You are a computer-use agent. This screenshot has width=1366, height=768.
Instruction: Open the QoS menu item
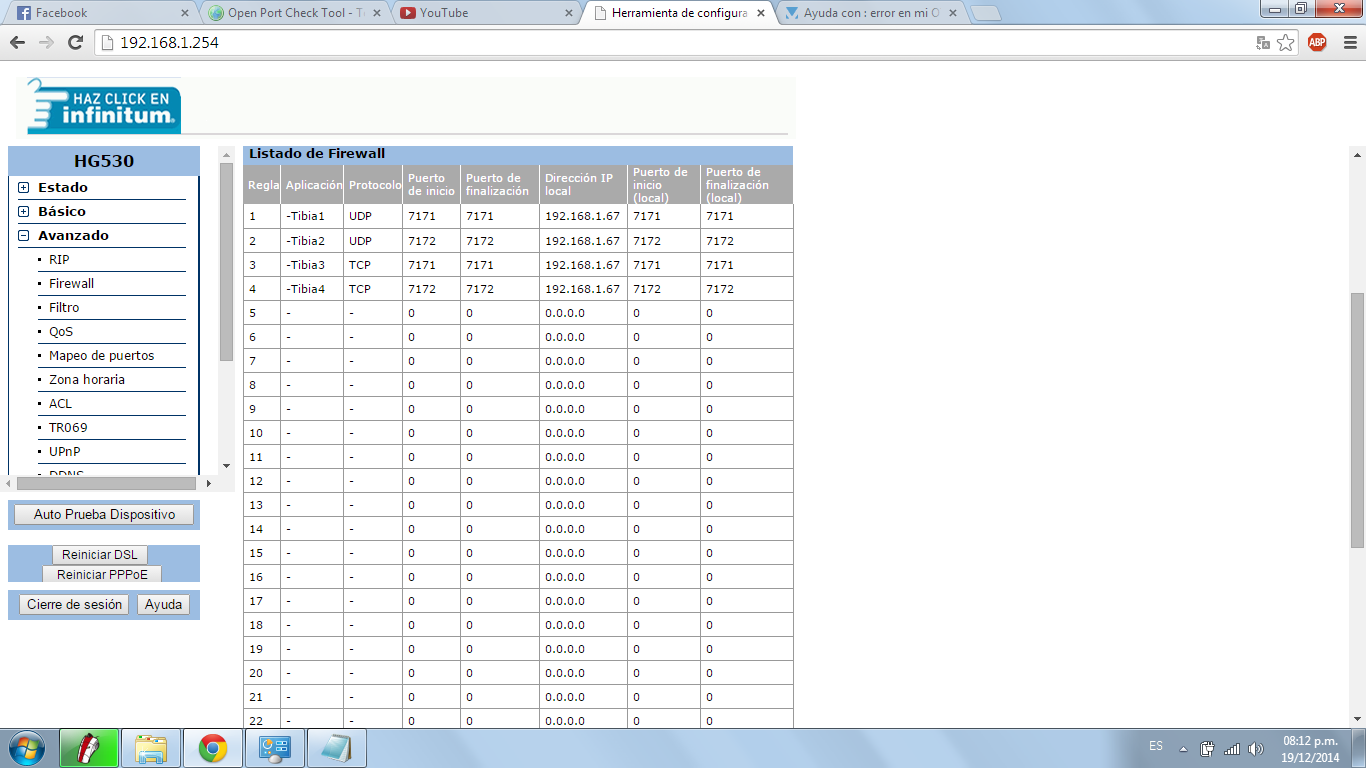pyautogui.click(x=61, y=331)
